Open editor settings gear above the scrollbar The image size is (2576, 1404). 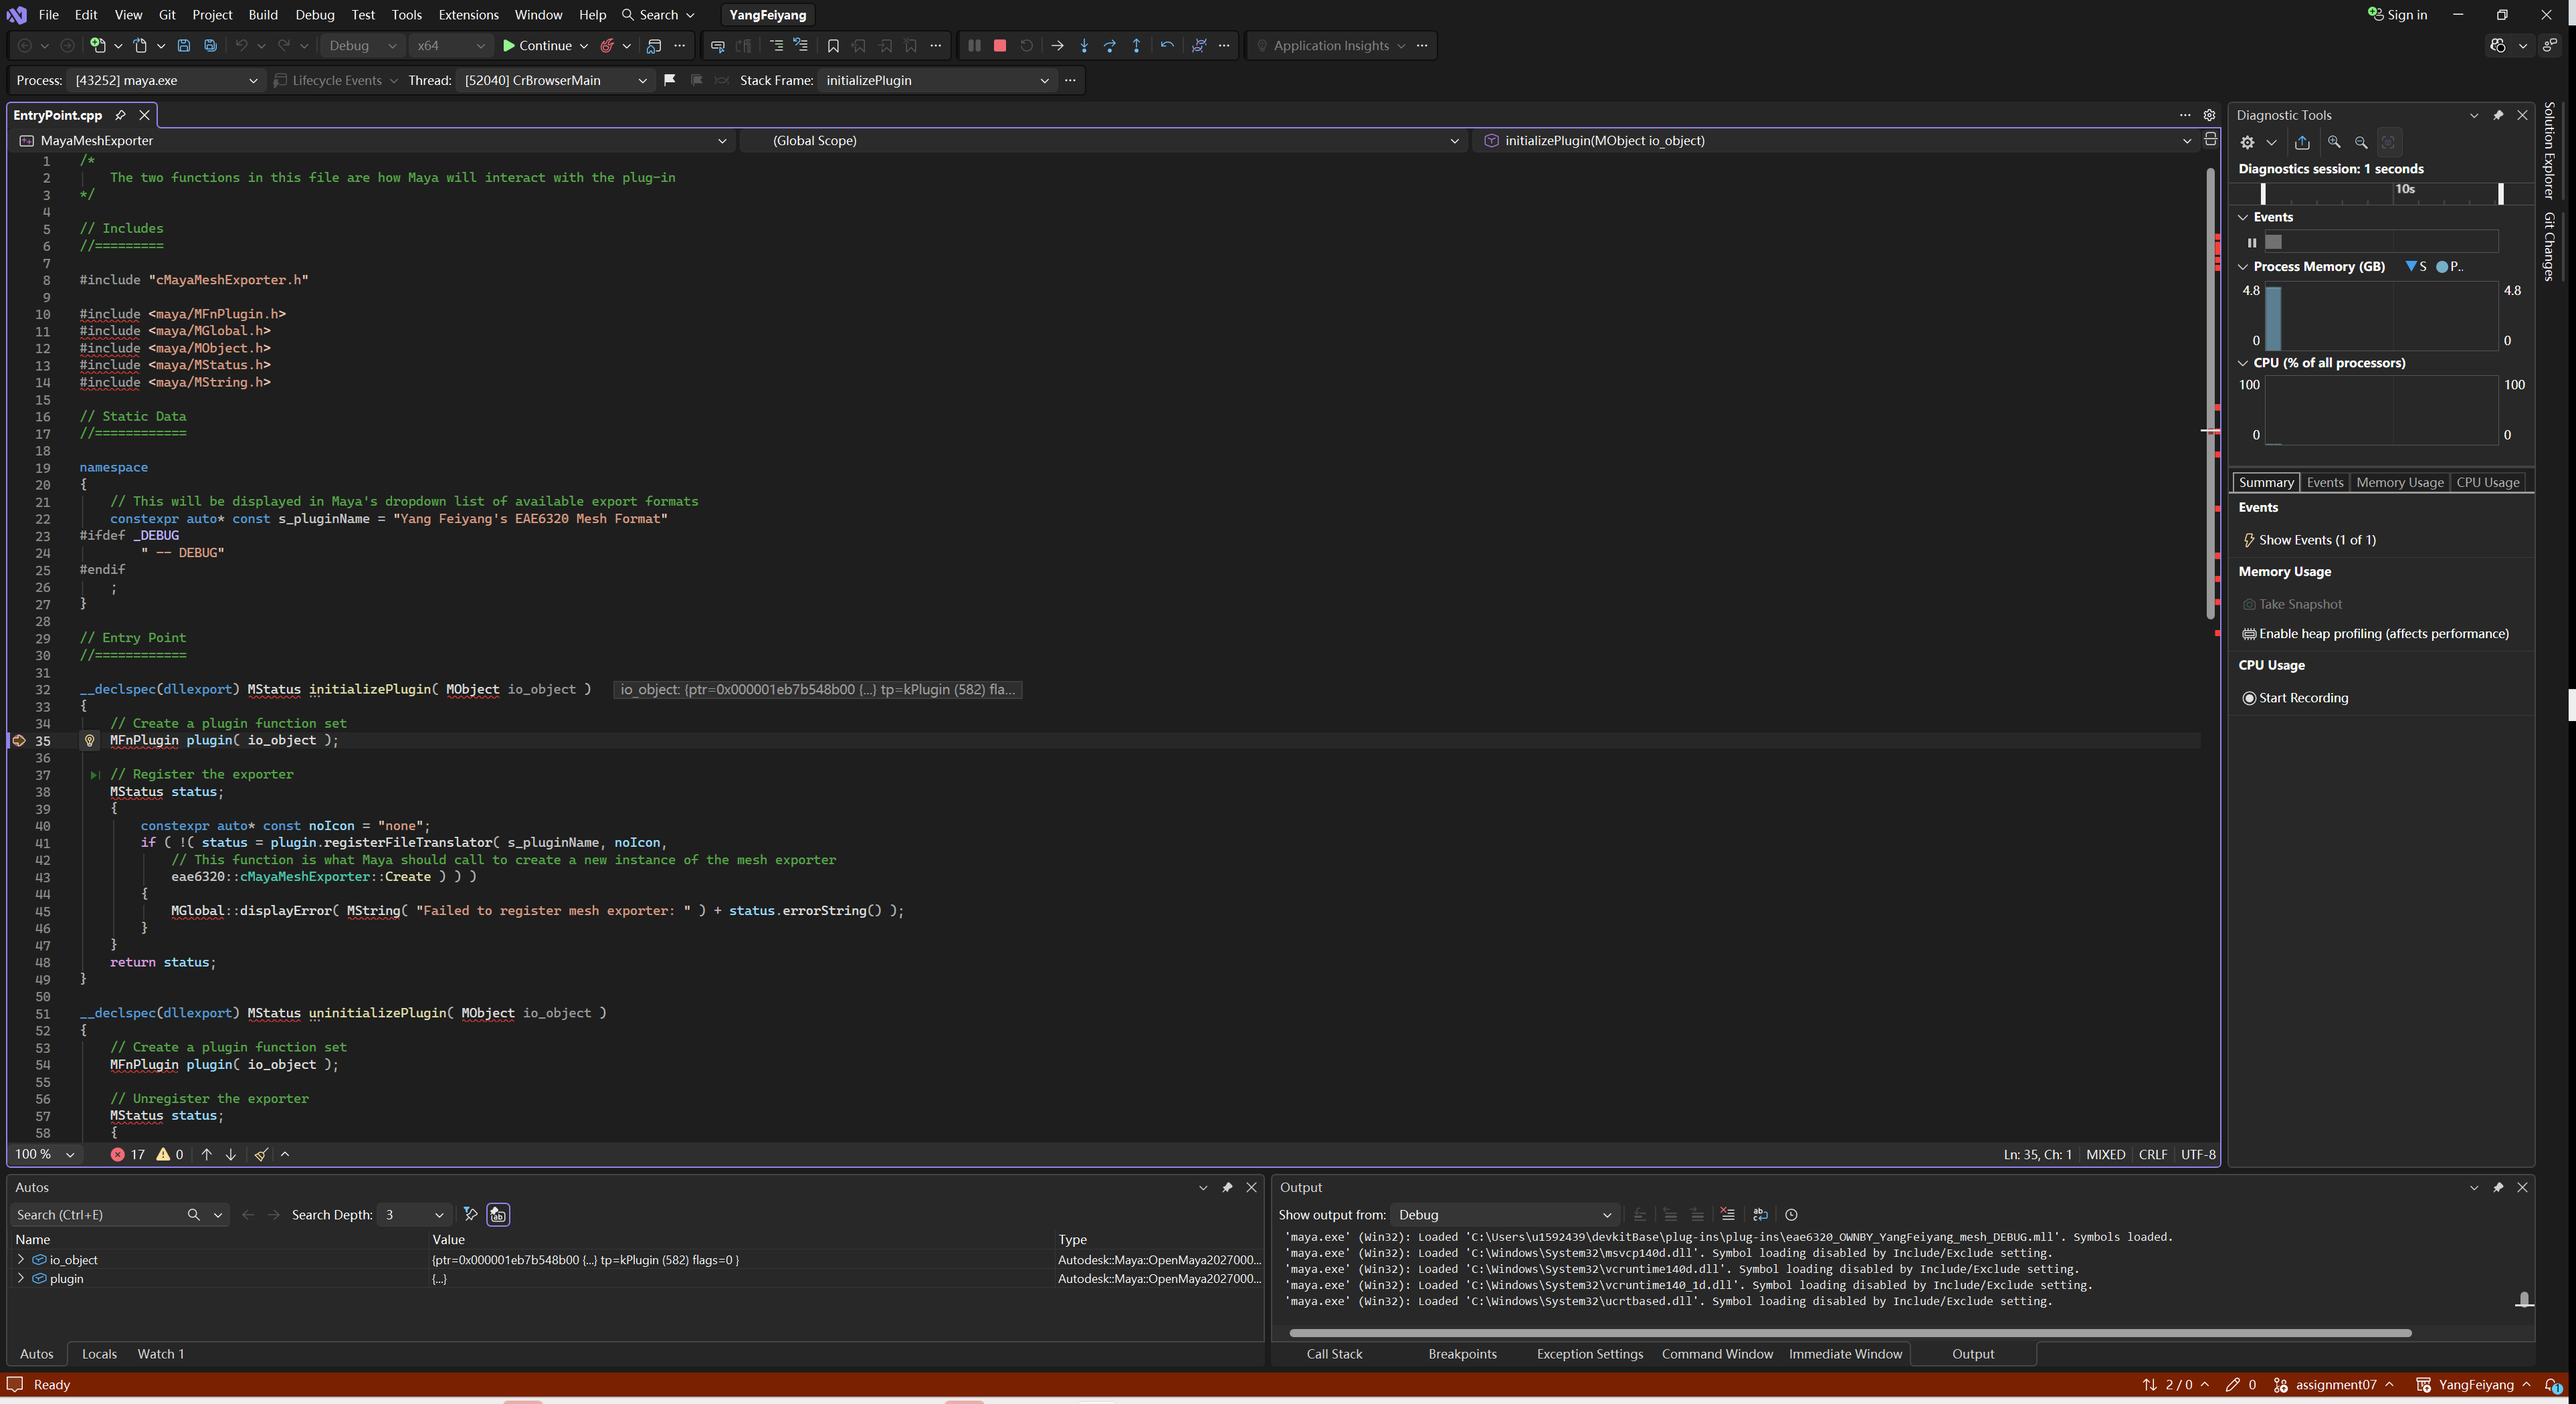coord(2209,115)
